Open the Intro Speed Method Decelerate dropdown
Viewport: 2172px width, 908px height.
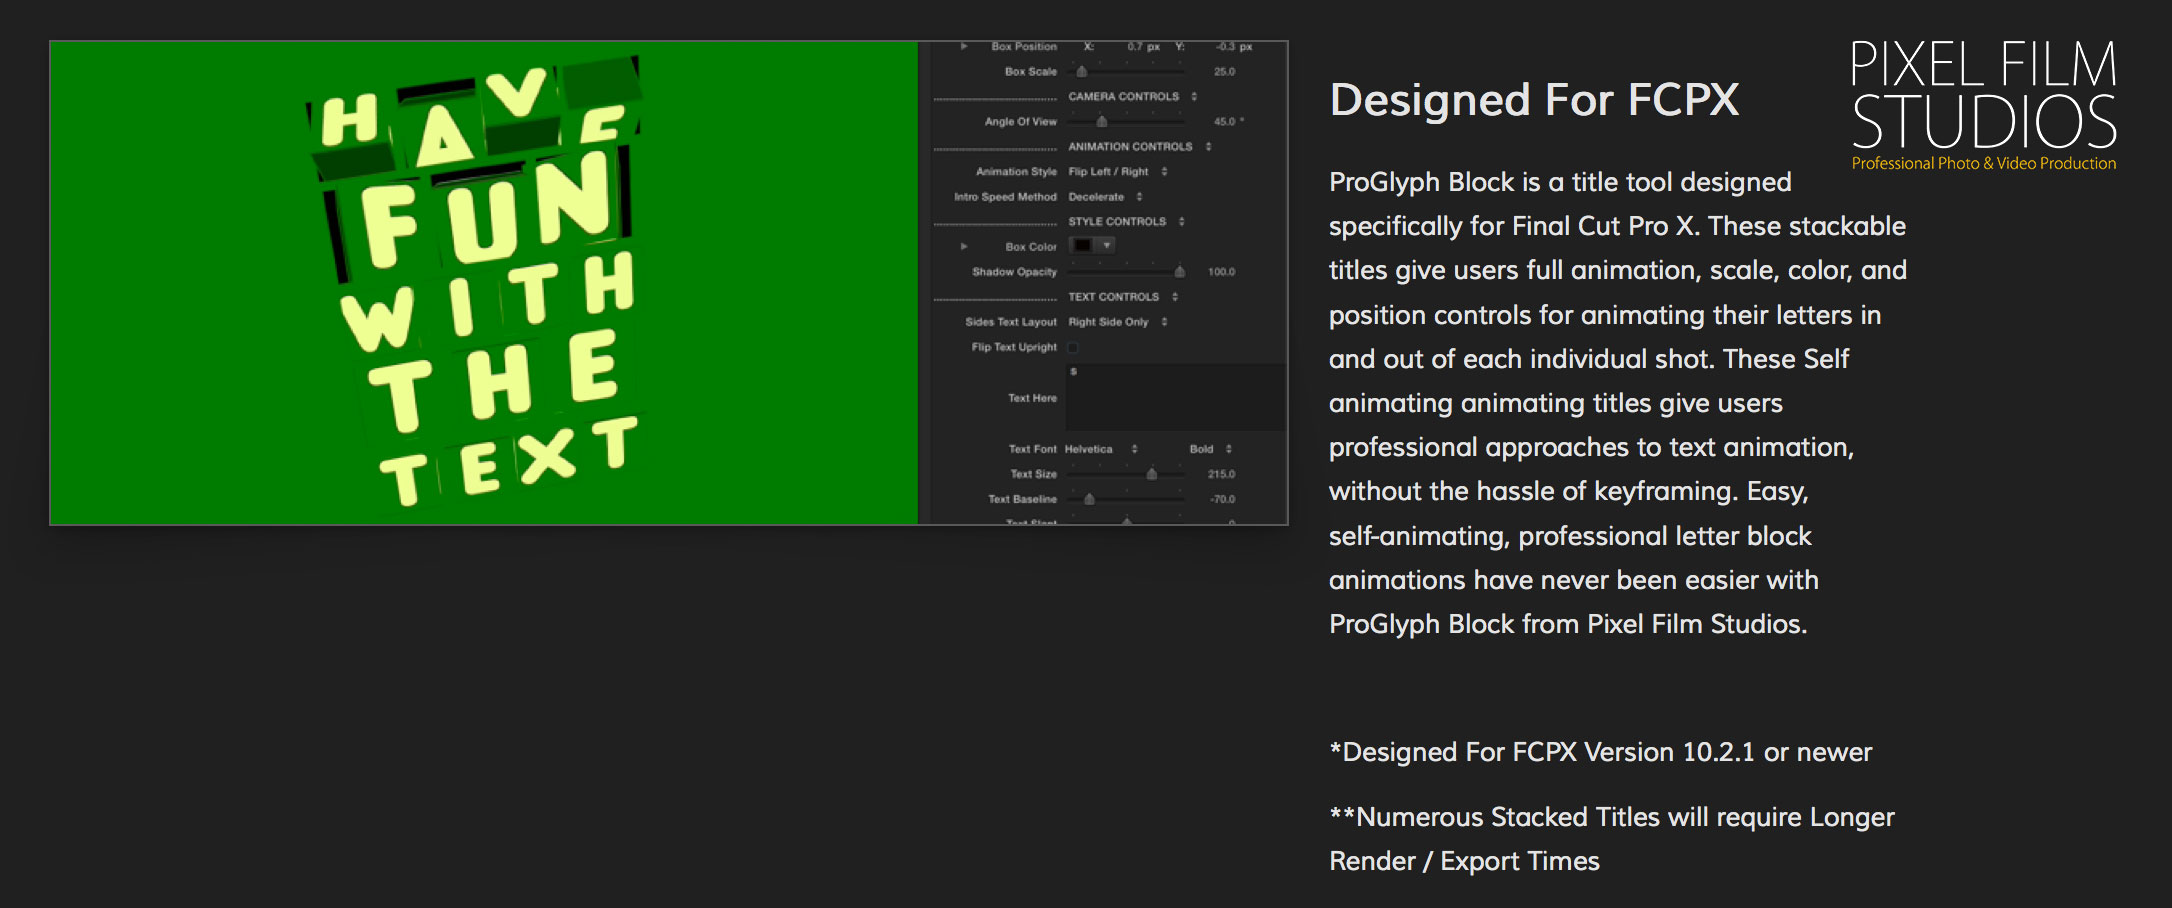point(1105,197)
